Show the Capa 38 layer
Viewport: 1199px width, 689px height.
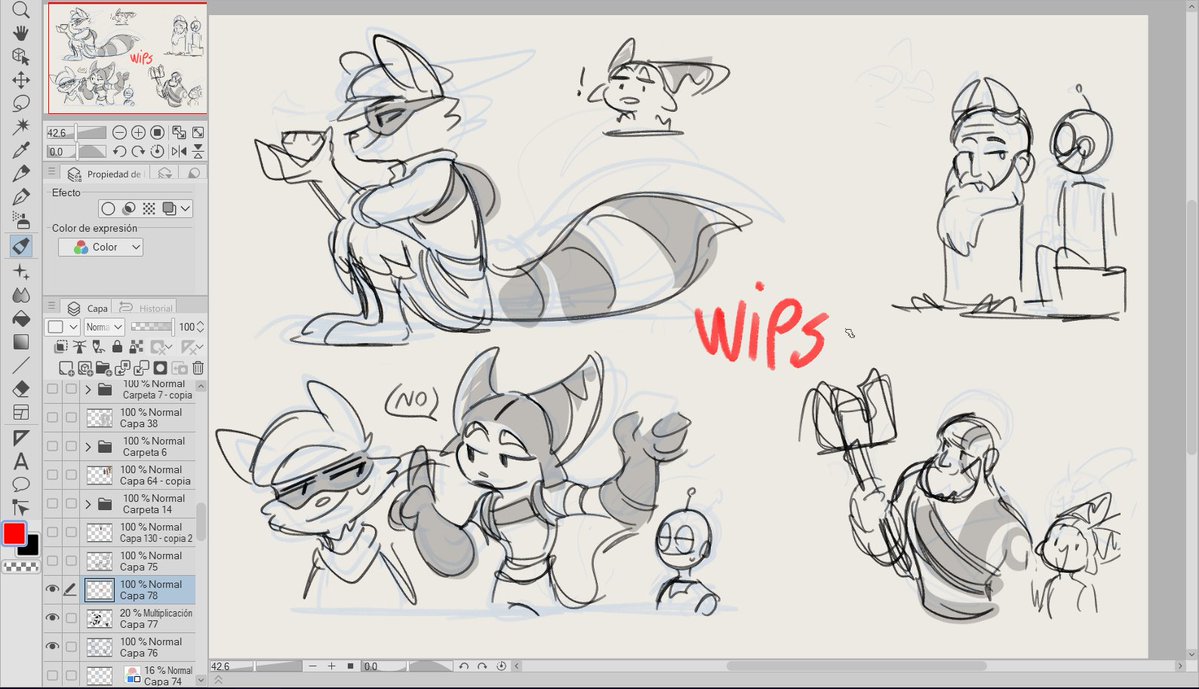(x=52, y=418)
